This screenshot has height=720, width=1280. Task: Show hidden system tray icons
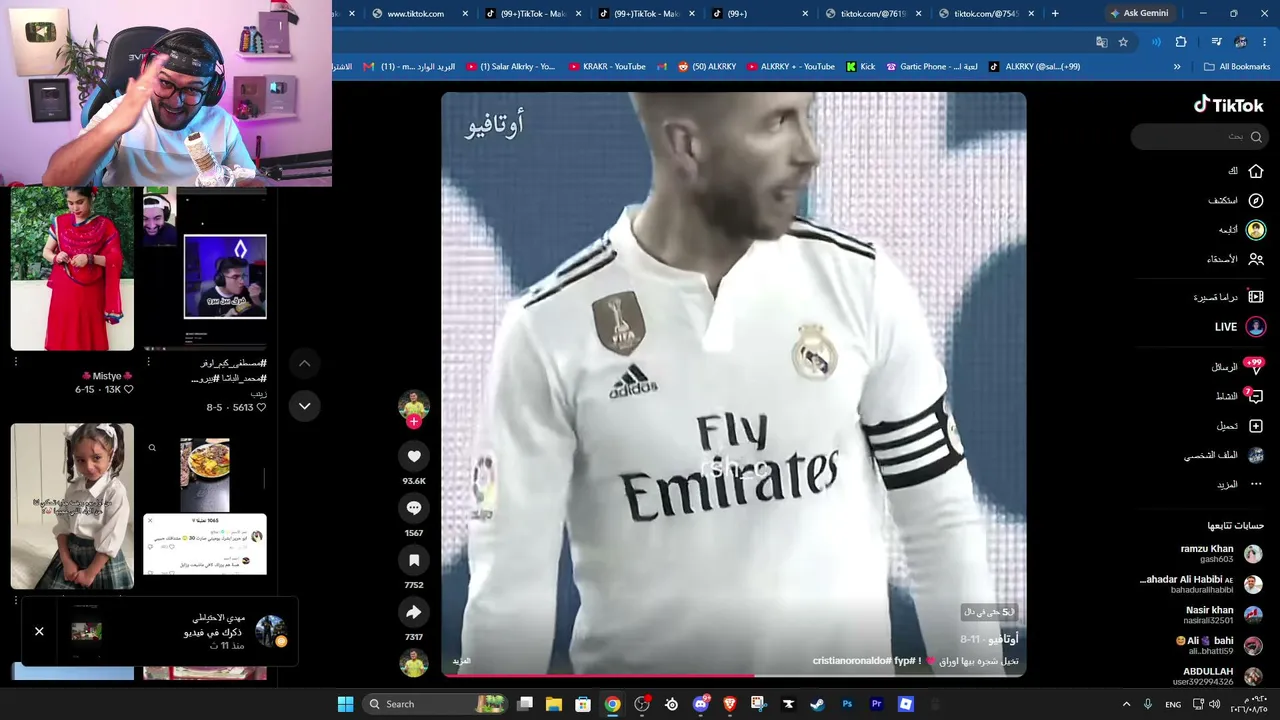click(1126, 704)
